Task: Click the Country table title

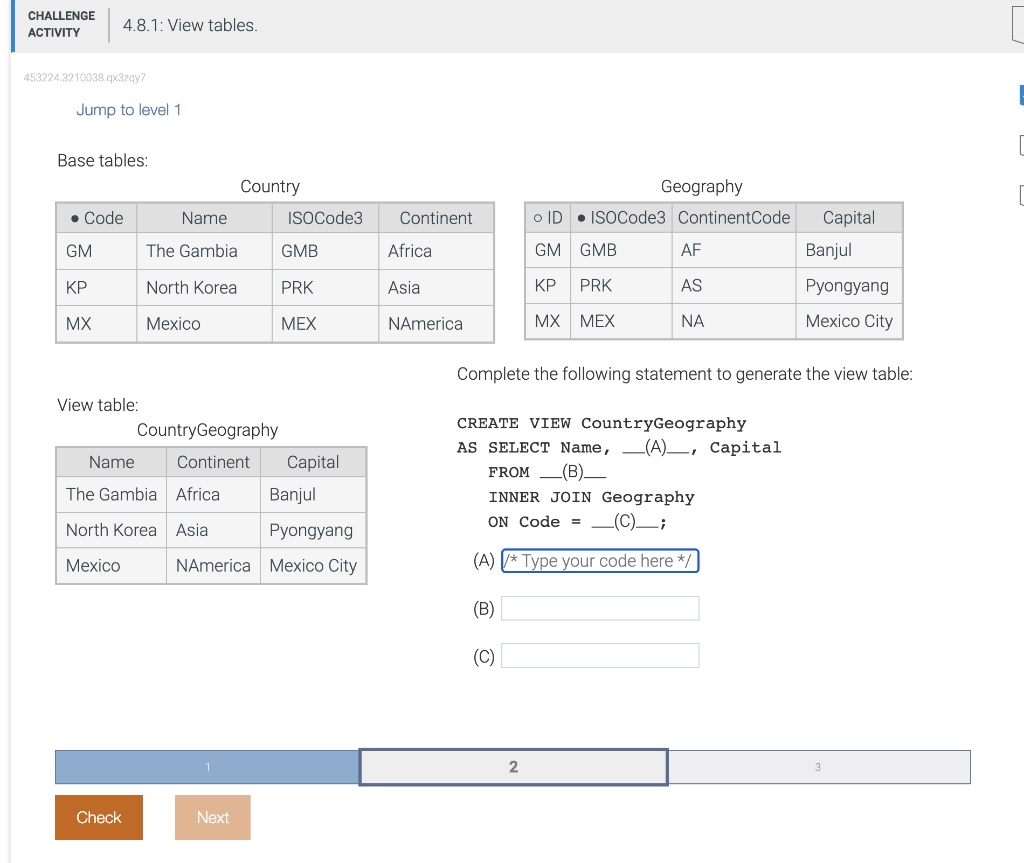Action: click(270, 186)
